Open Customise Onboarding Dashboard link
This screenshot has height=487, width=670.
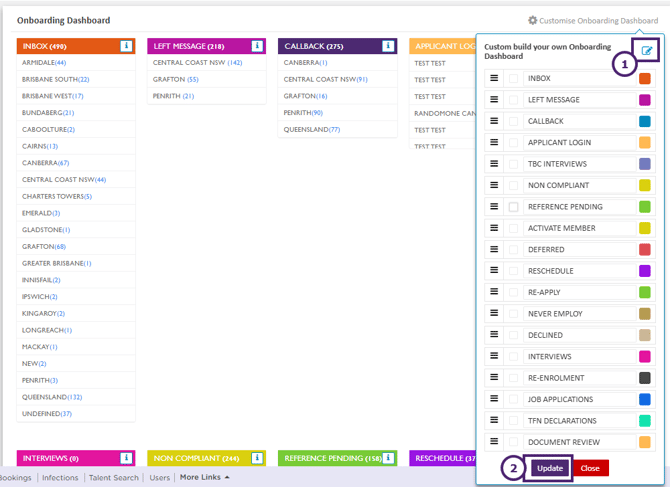coord(598,21)
